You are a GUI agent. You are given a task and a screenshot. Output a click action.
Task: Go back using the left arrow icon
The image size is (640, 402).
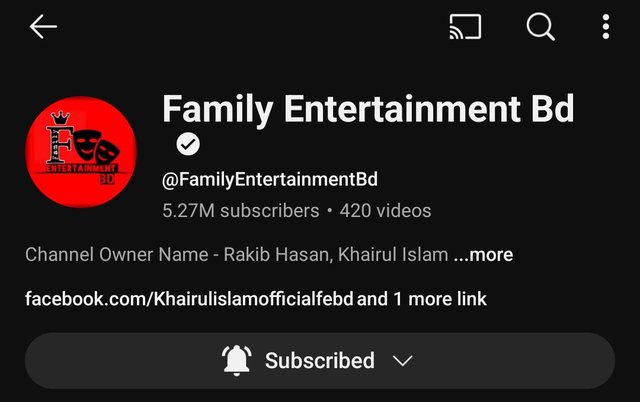43,27
